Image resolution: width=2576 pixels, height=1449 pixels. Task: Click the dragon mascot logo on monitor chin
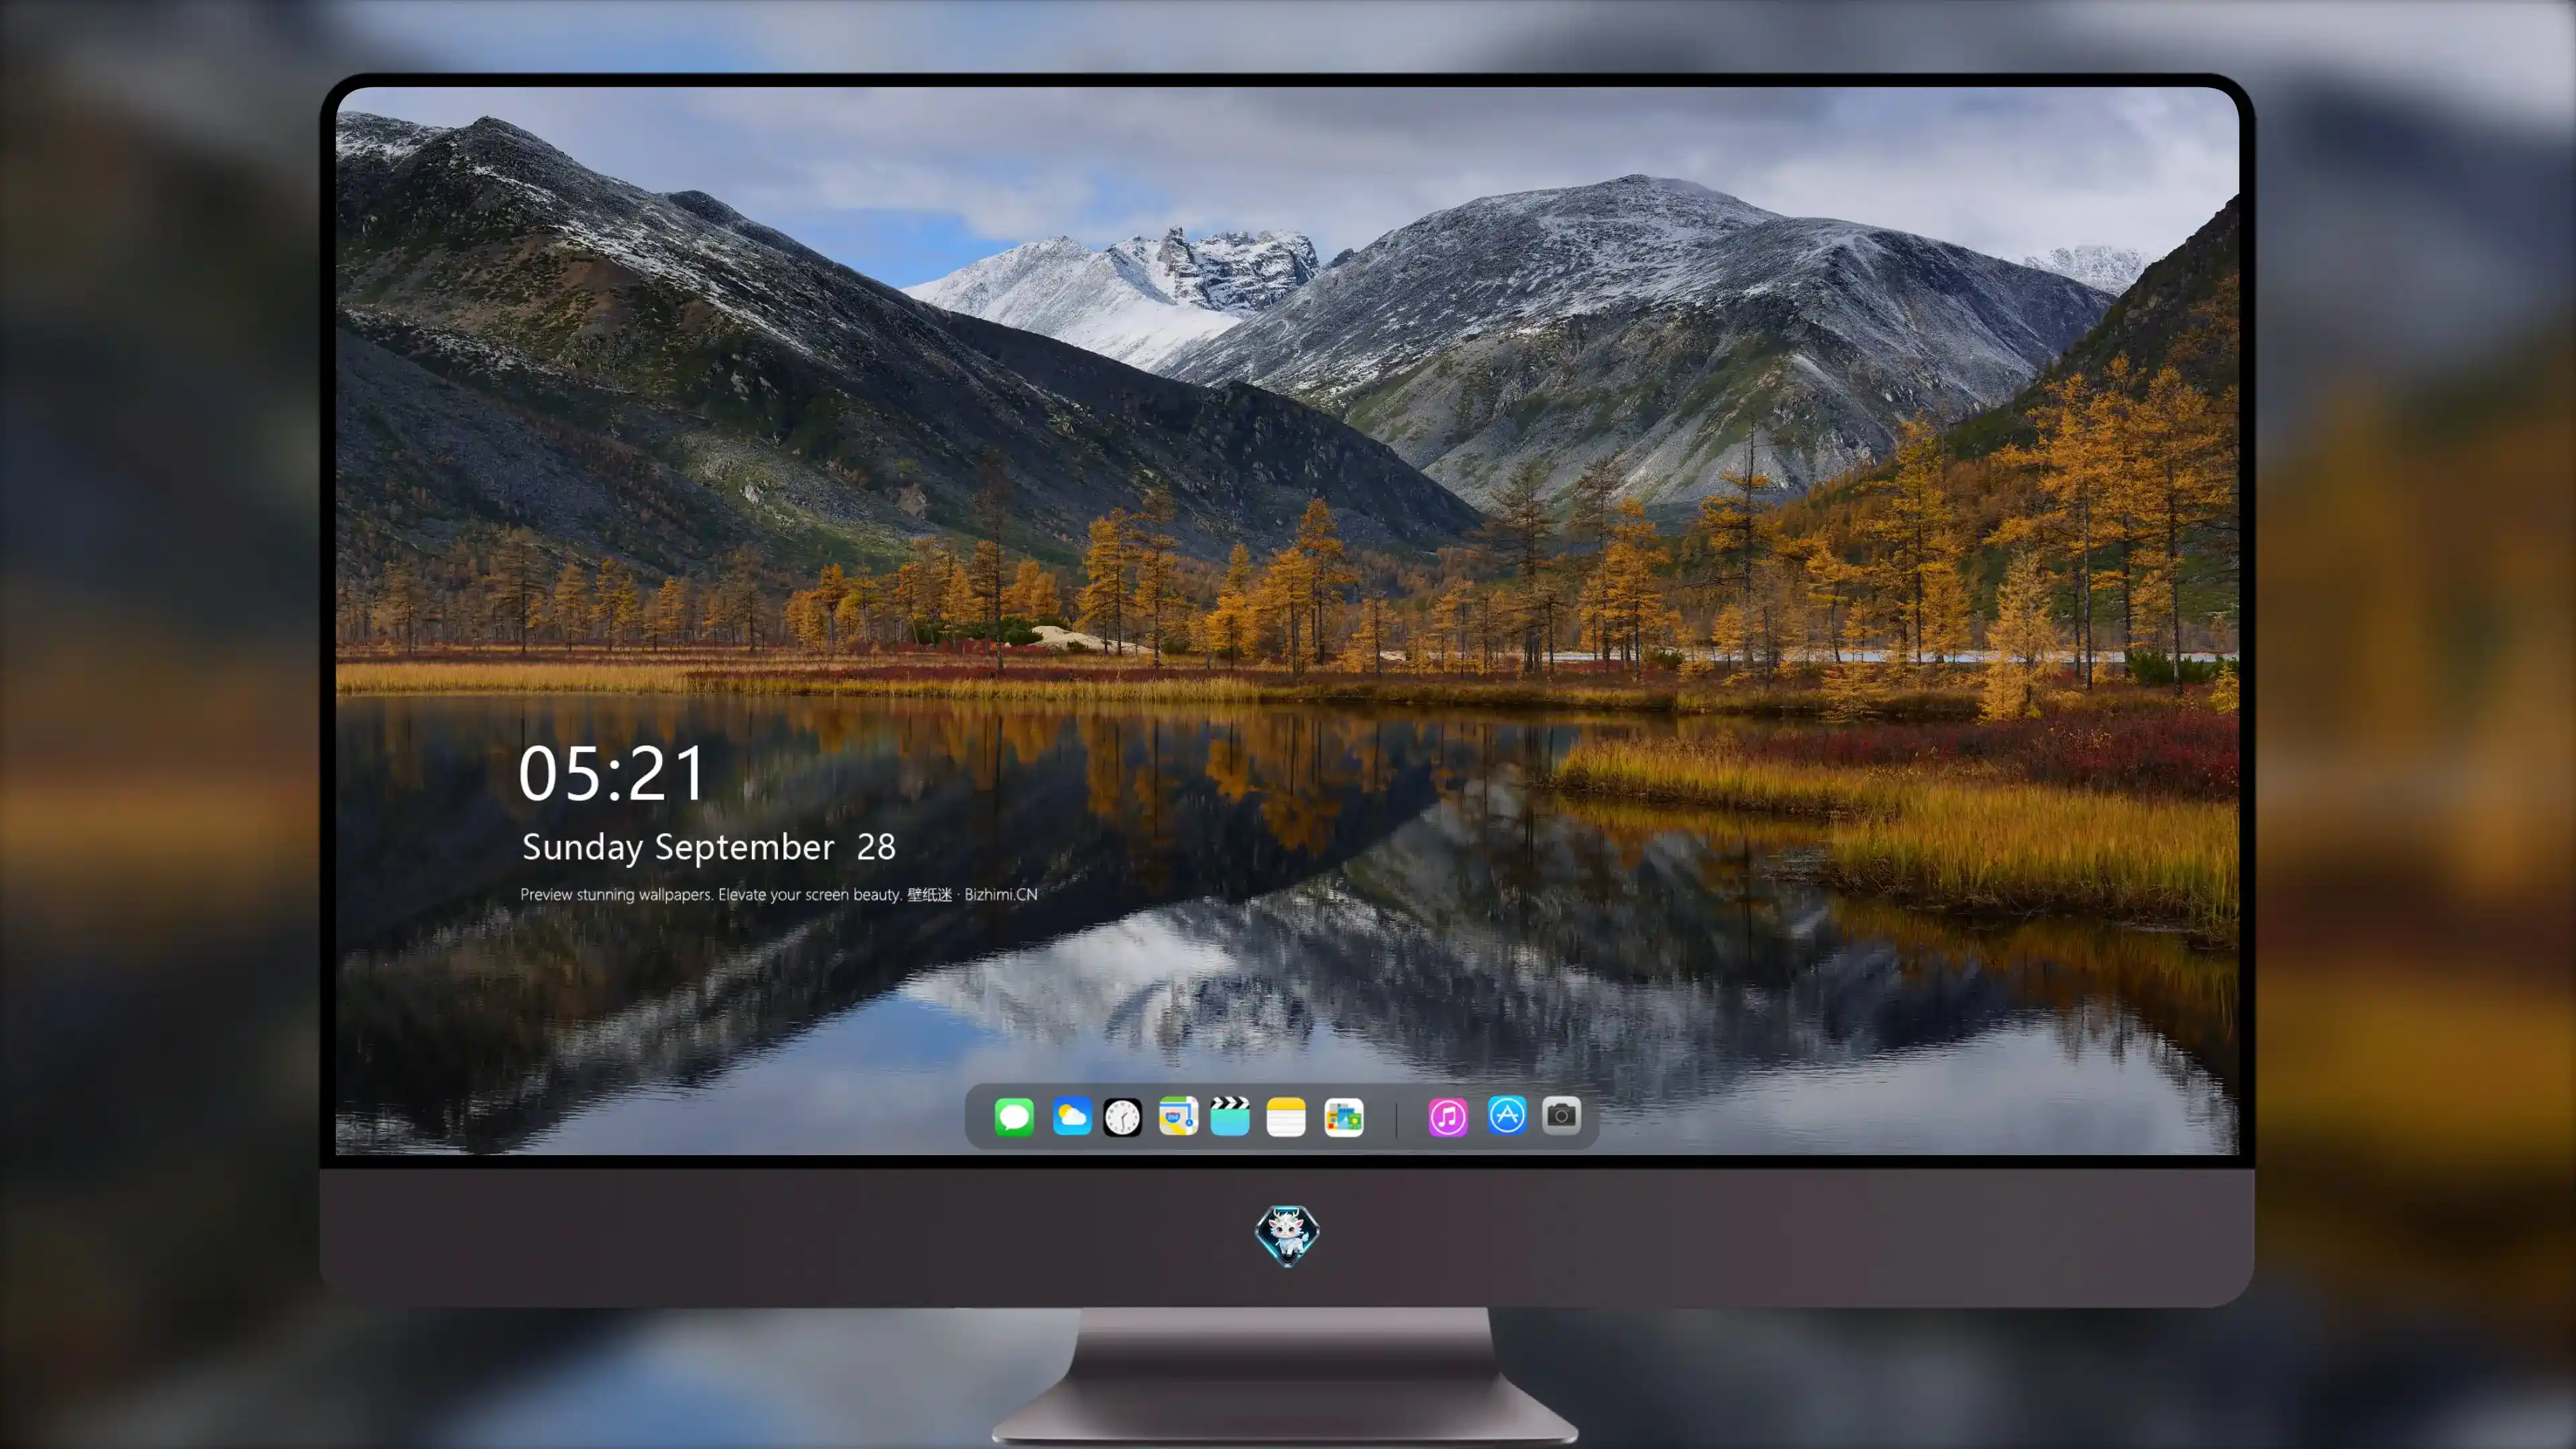click(1287, 1236)
